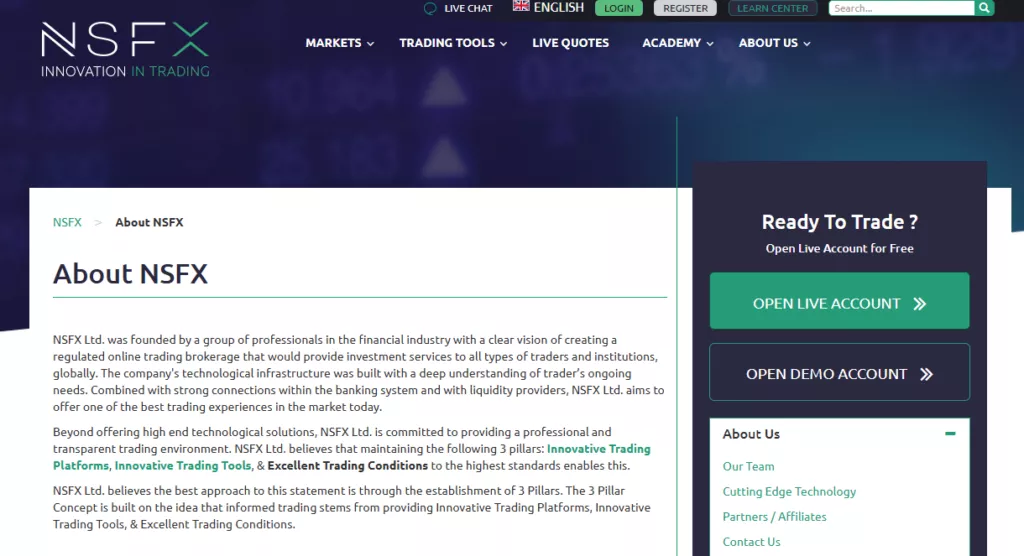Open Contact Us sidebar link
The width and height of the screenshot is (1024, 556).
click(x=751, y=542)
